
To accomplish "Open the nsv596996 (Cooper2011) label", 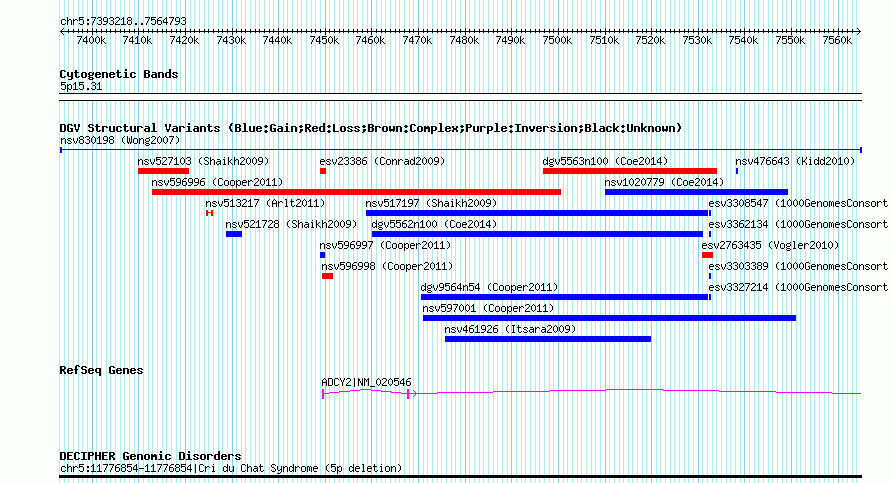I will [217, 182].
